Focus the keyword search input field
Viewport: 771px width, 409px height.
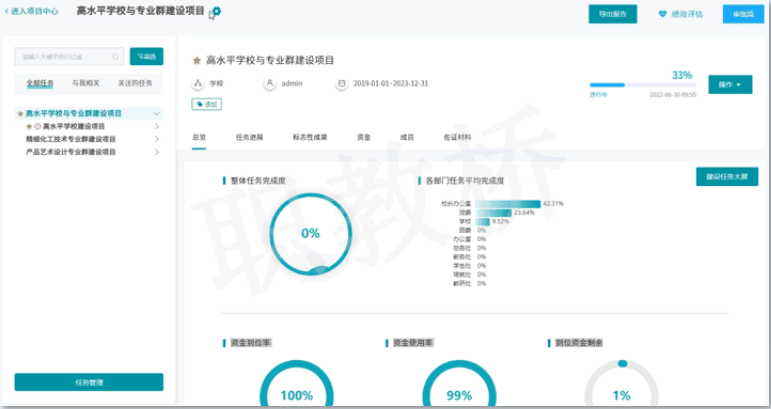[69, 57]
